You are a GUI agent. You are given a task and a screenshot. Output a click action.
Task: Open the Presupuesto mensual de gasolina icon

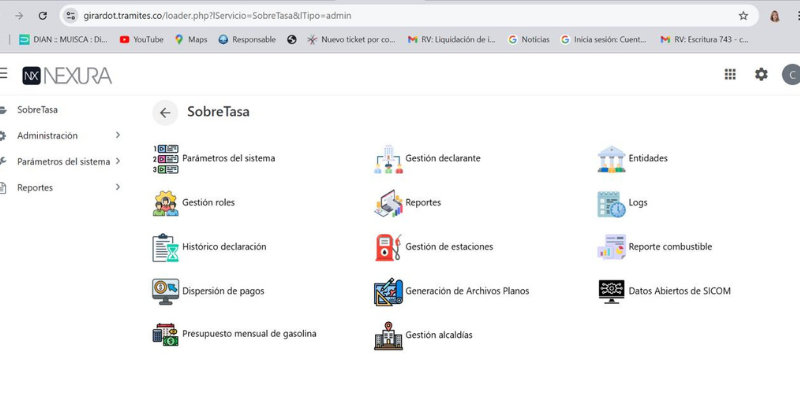tap(165, 334)
